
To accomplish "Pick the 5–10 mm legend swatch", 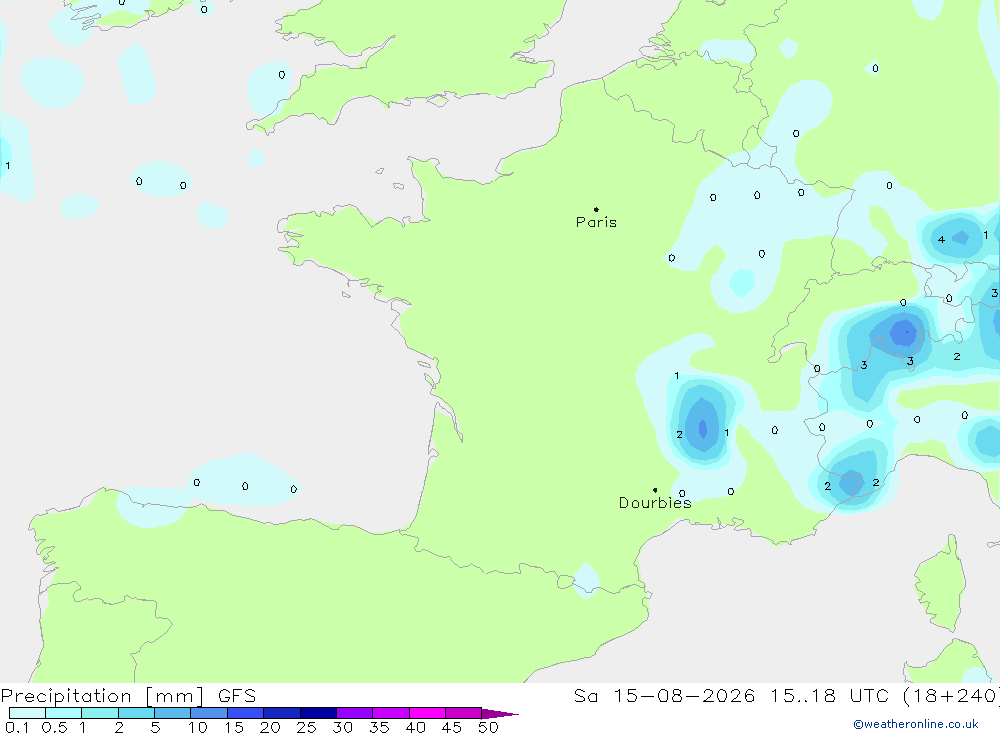I will click(173, 713).
